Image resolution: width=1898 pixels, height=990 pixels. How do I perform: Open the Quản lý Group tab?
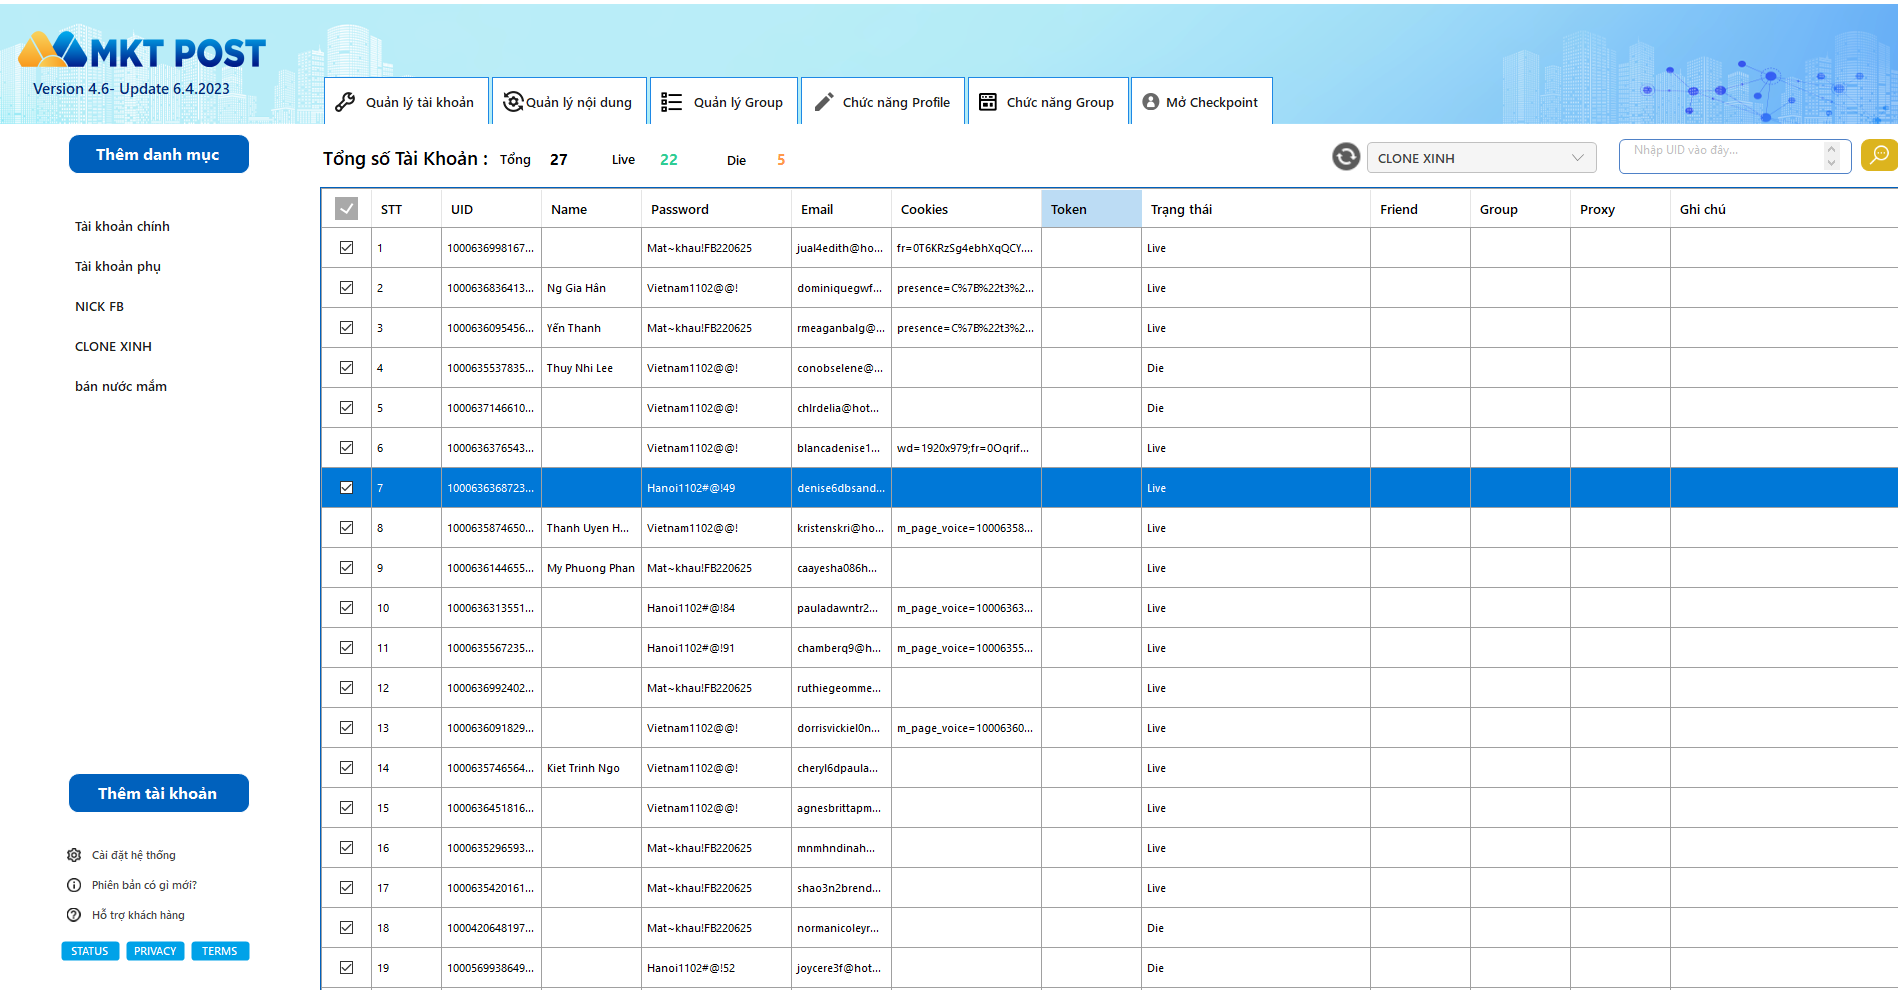pos(724,102)
